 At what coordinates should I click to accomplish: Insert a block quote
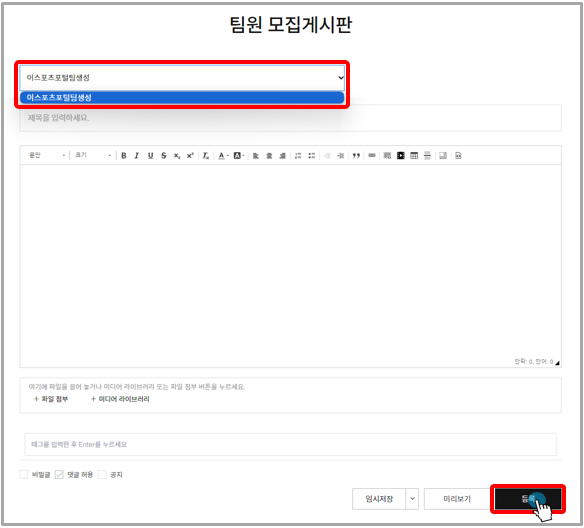[x=356, y=156]
